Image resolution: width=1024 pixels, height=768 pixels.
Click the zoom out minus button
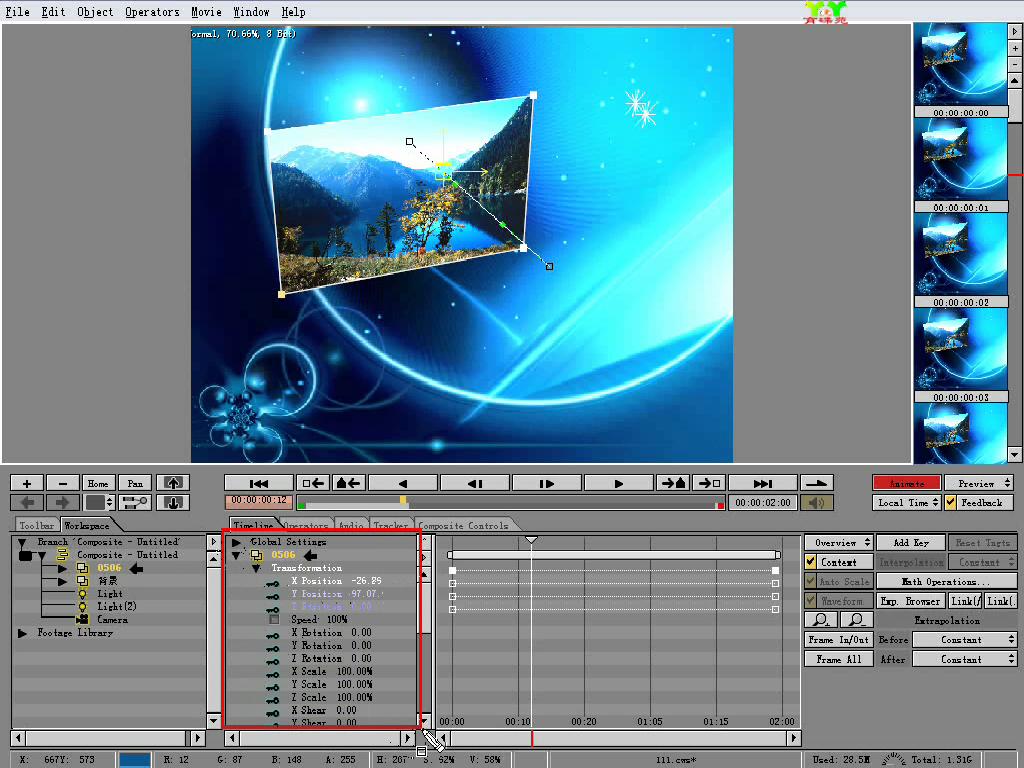tap(63, 483)
